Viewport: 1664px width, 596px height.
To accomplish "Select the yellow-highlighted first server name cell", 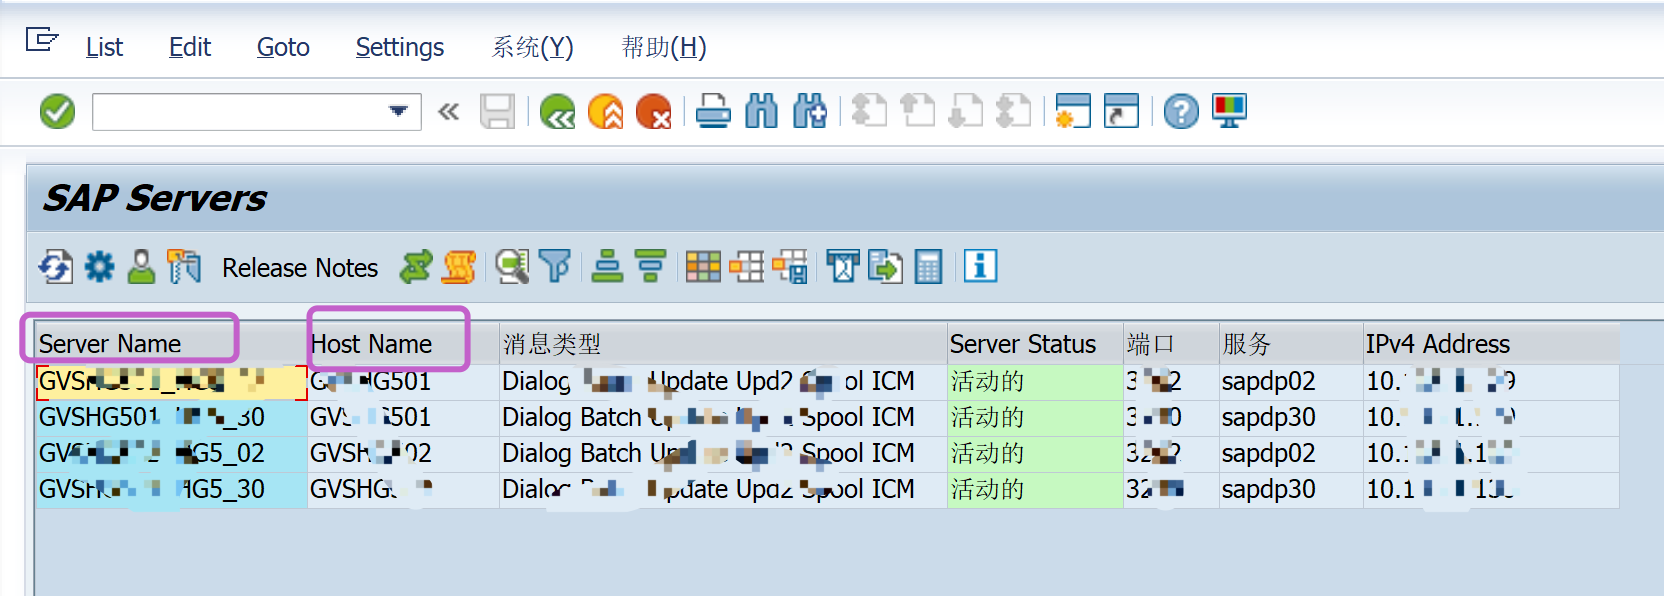I will click(171, 382).
